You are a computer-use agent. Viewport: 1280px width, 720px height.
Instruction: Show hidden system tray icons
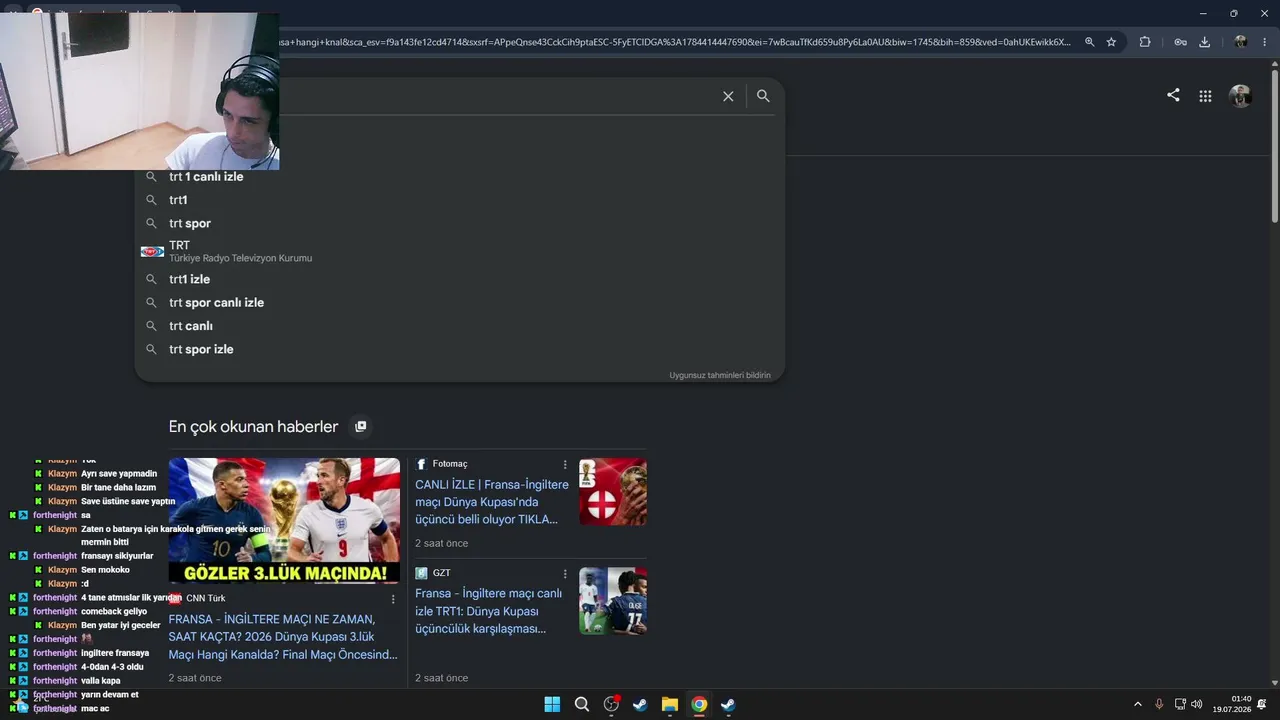pyautogui.click(x=1137, y=704)
